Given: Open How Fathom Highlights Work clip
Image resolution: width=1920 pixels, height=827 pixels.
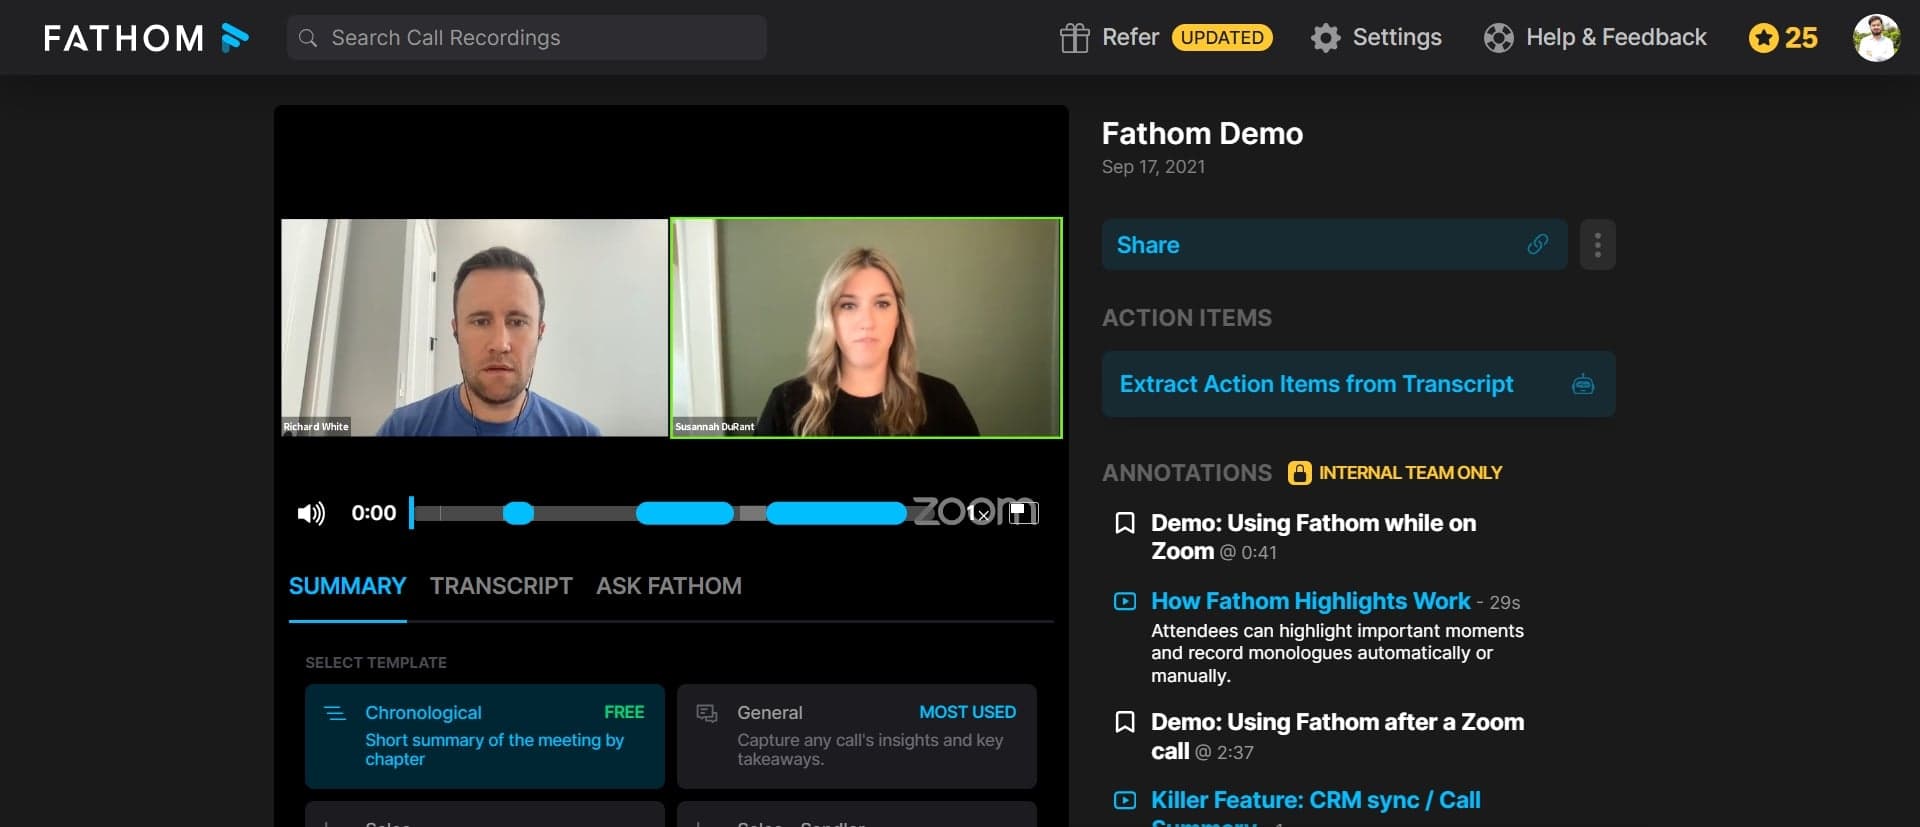Looking at the screenshot, I should 1310,601.
